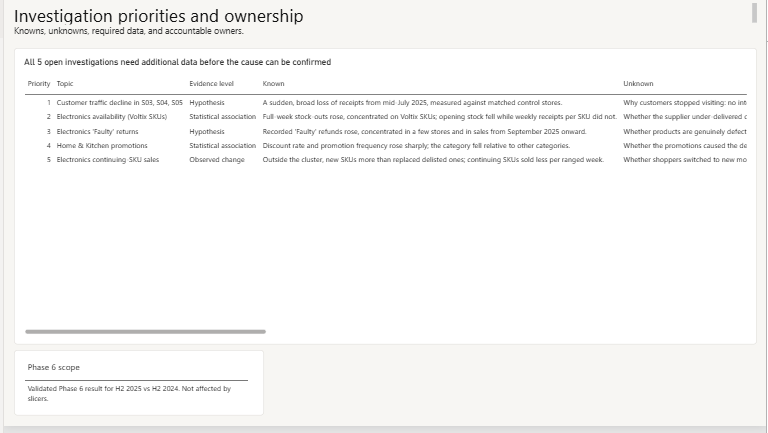The image size is (768, 433).
Task: Click 'Why customers stopped visiting' unknown cell
Action: (x=685, y=103)
